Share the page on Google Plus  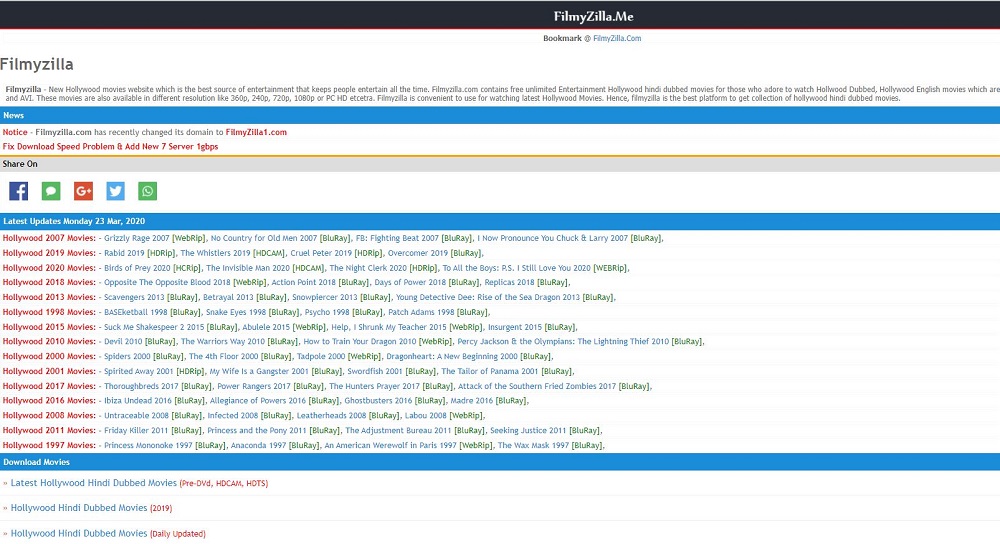(84, 191)
